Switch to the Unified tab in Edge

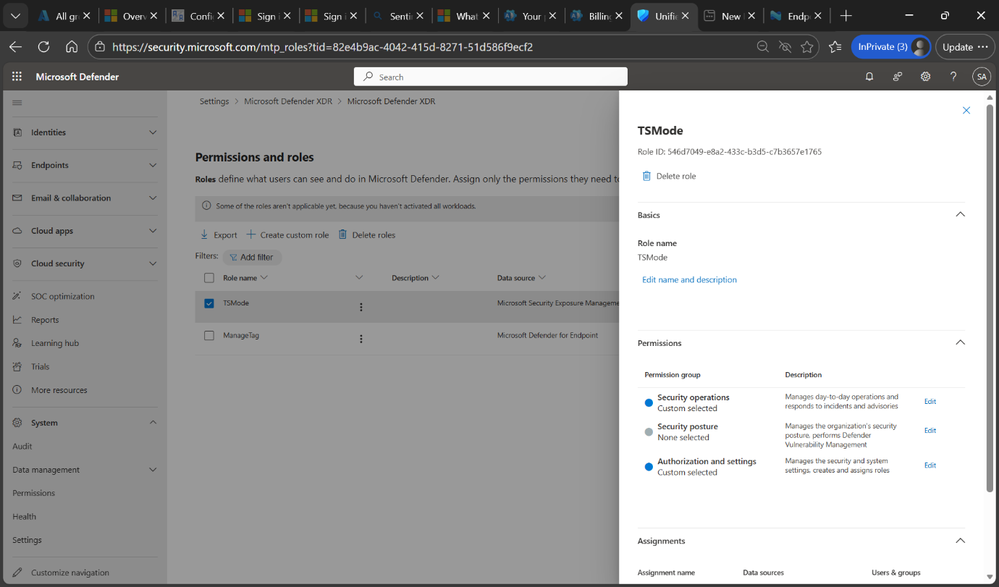[x=661, y=15]
